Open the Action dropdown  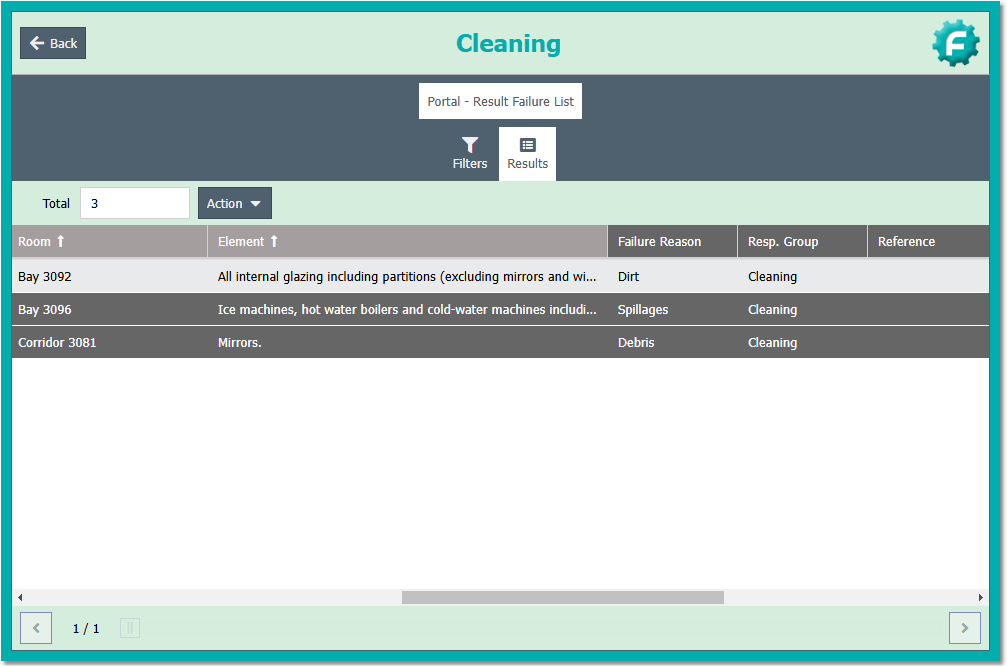234,203
